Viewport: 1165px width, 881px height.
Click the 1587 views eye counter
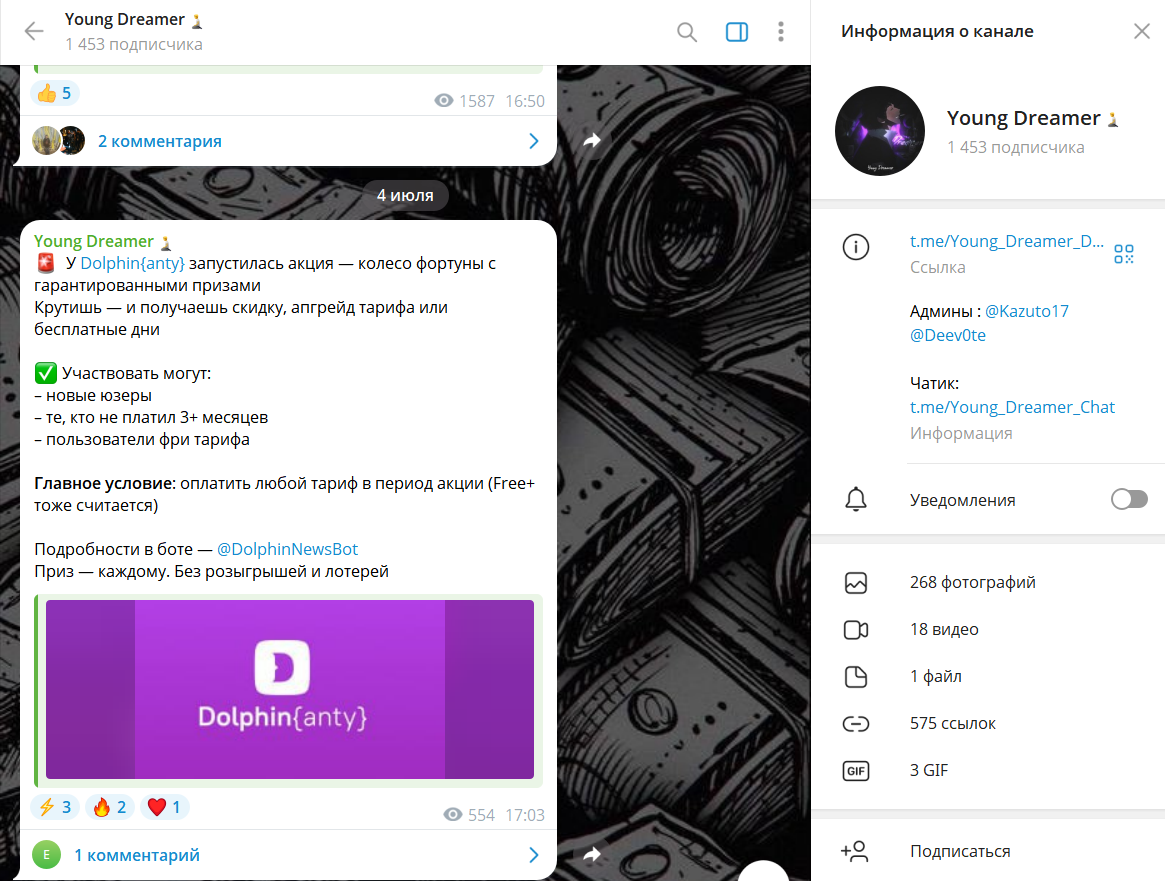click(x=464, y=101)
